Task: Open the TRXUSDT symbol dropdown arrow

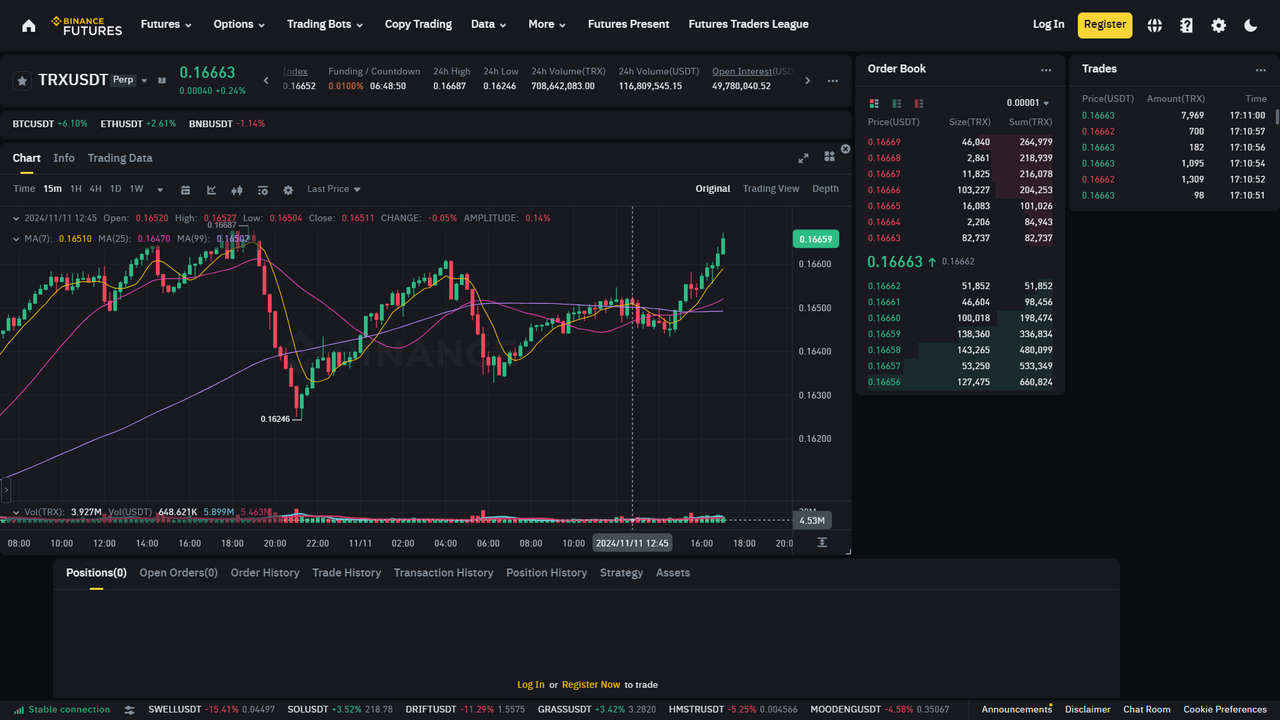Action: point(144,81)
